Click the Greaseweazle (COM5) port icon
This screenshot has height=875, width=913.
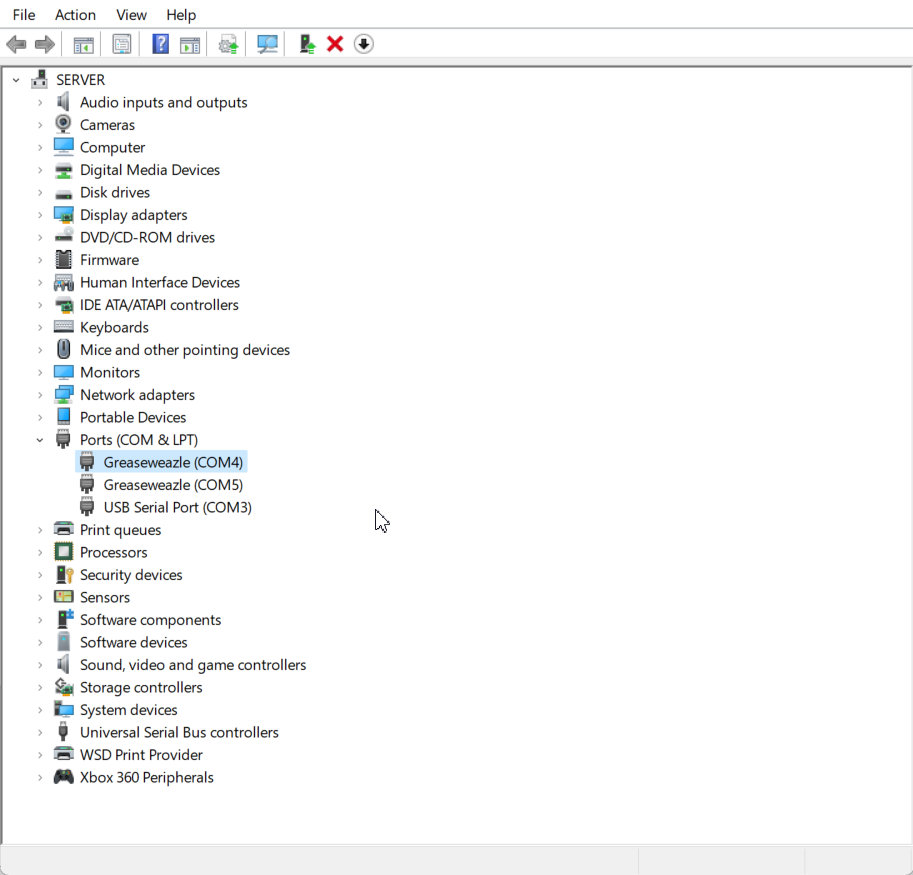[x=87, y=484]
